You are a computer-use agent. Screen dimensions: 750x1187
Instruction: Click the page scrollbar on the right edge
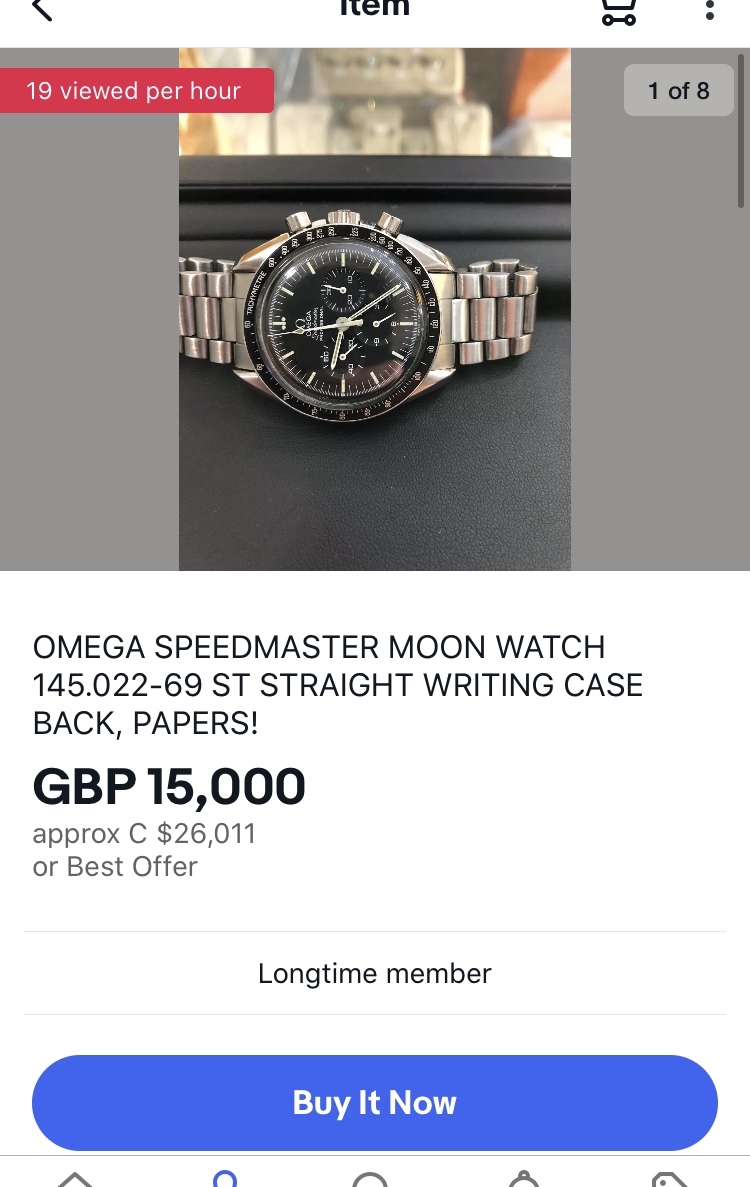[741, 130]
